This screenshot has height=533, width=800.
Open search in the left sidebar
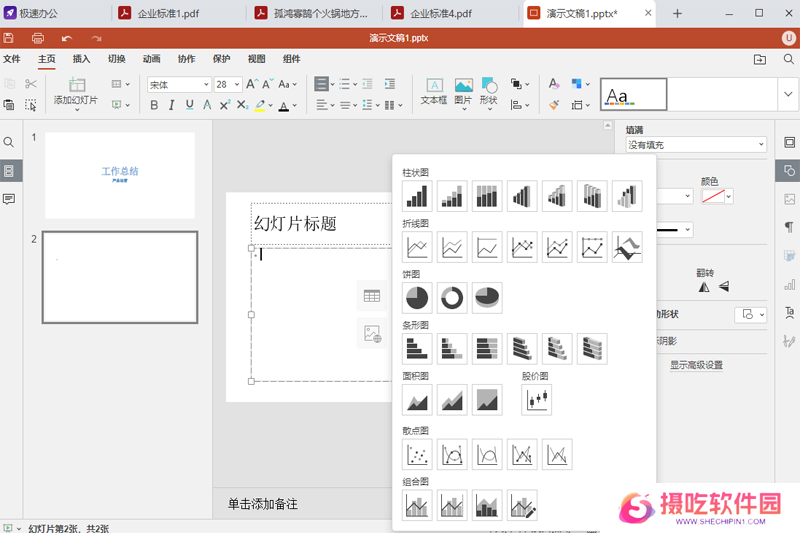[9, 142]
